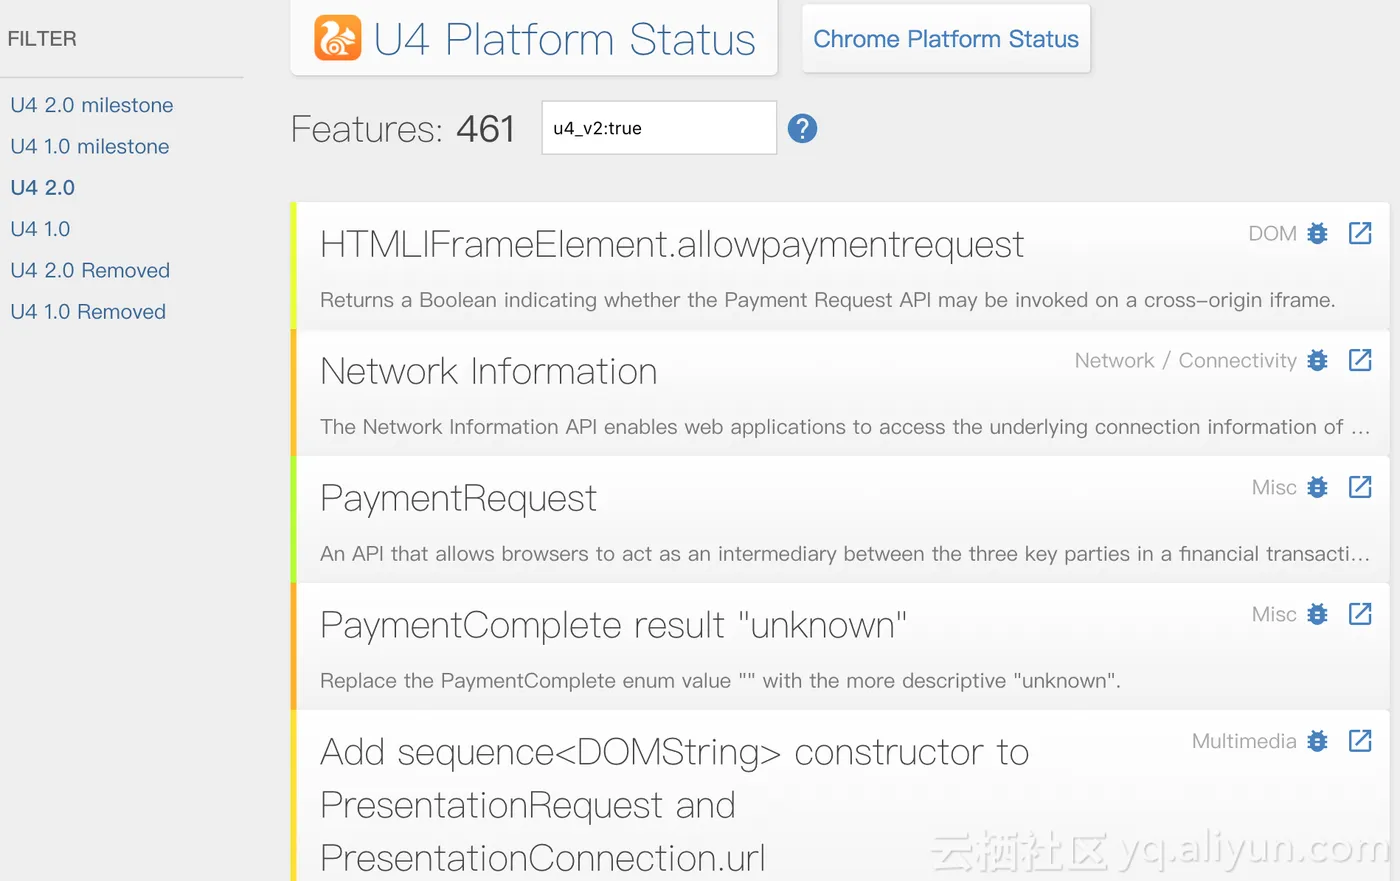Open the U4 Platform Status tab

[x=534, y=38]
